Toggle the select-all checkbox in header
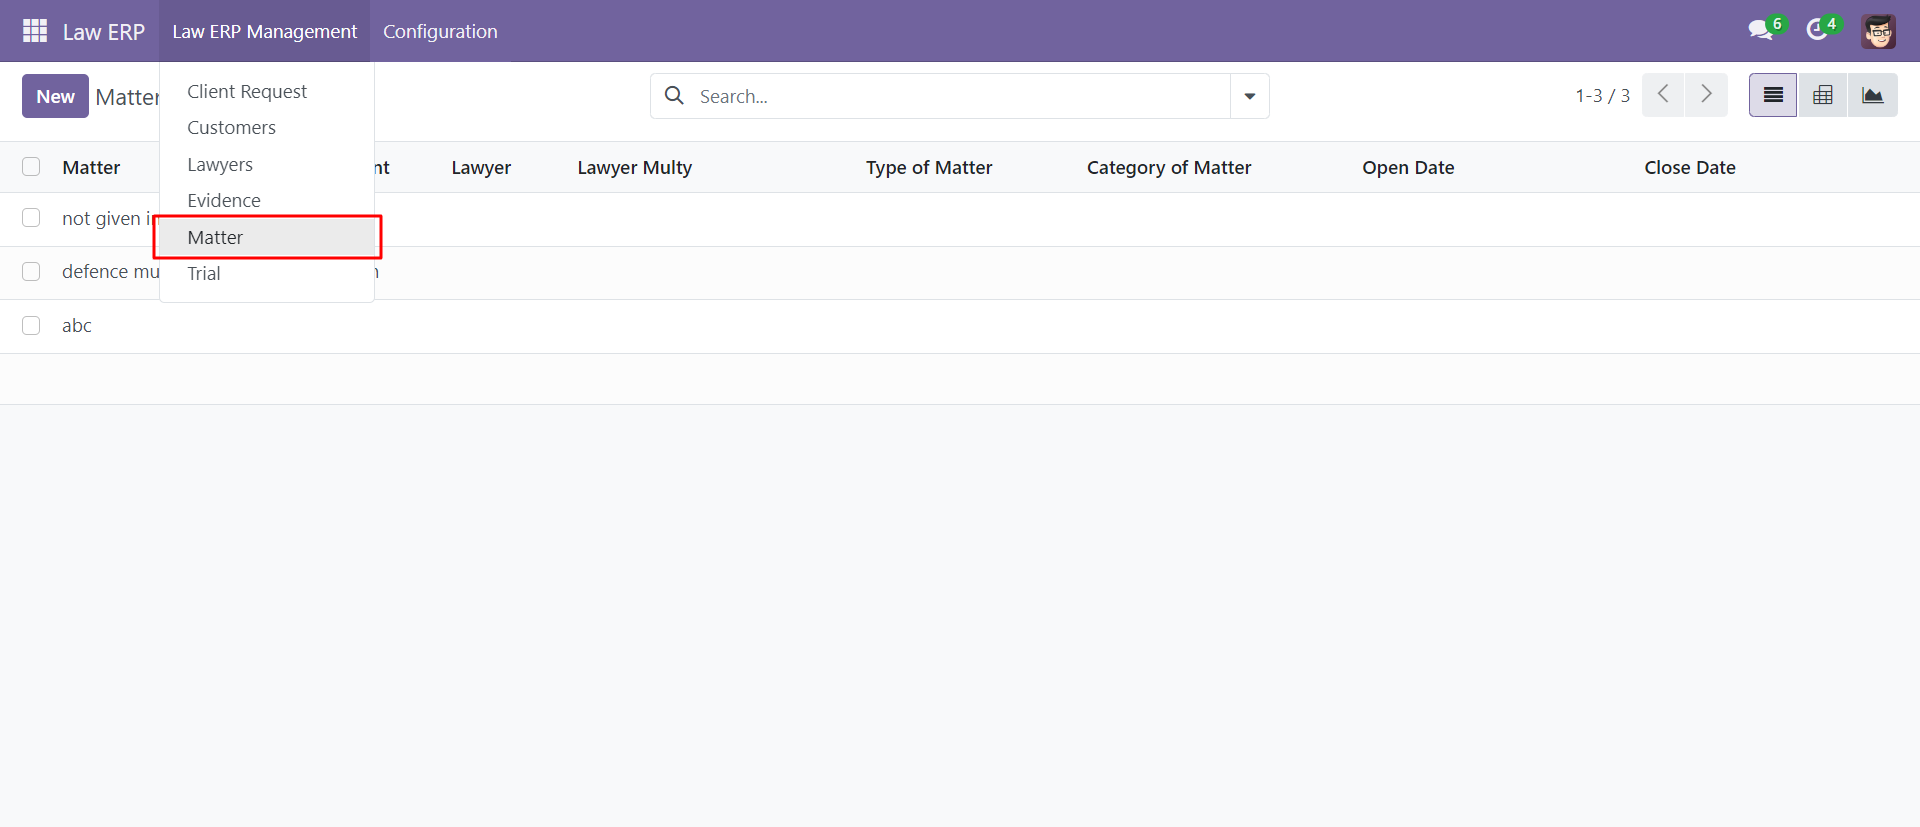1920x827 pixels. tap(31, 167)
